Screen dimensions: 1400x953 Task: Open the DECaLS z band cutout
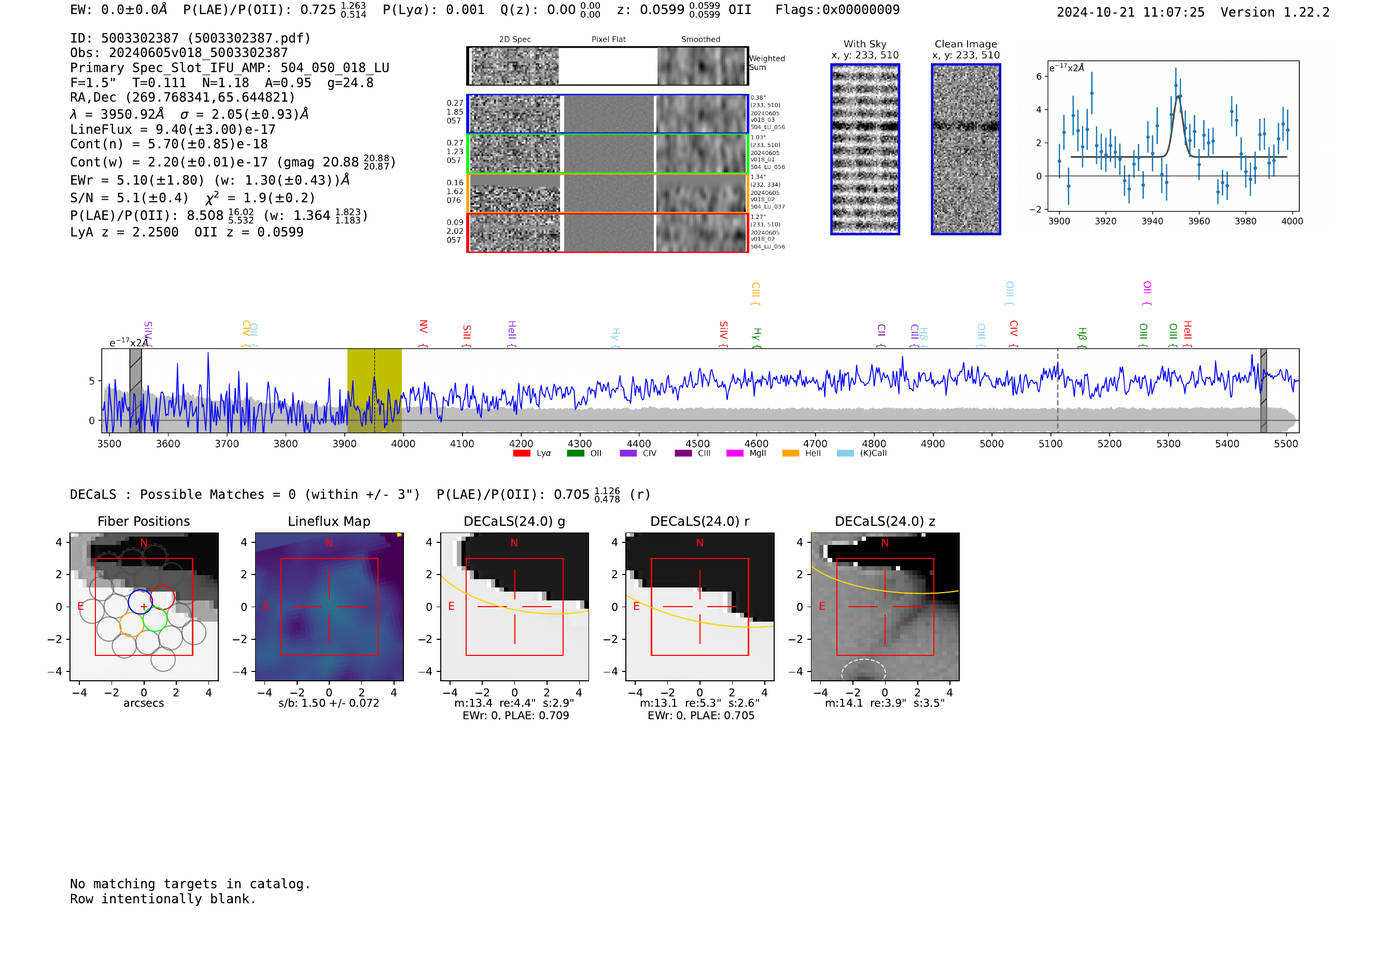(x=884, y=606)
